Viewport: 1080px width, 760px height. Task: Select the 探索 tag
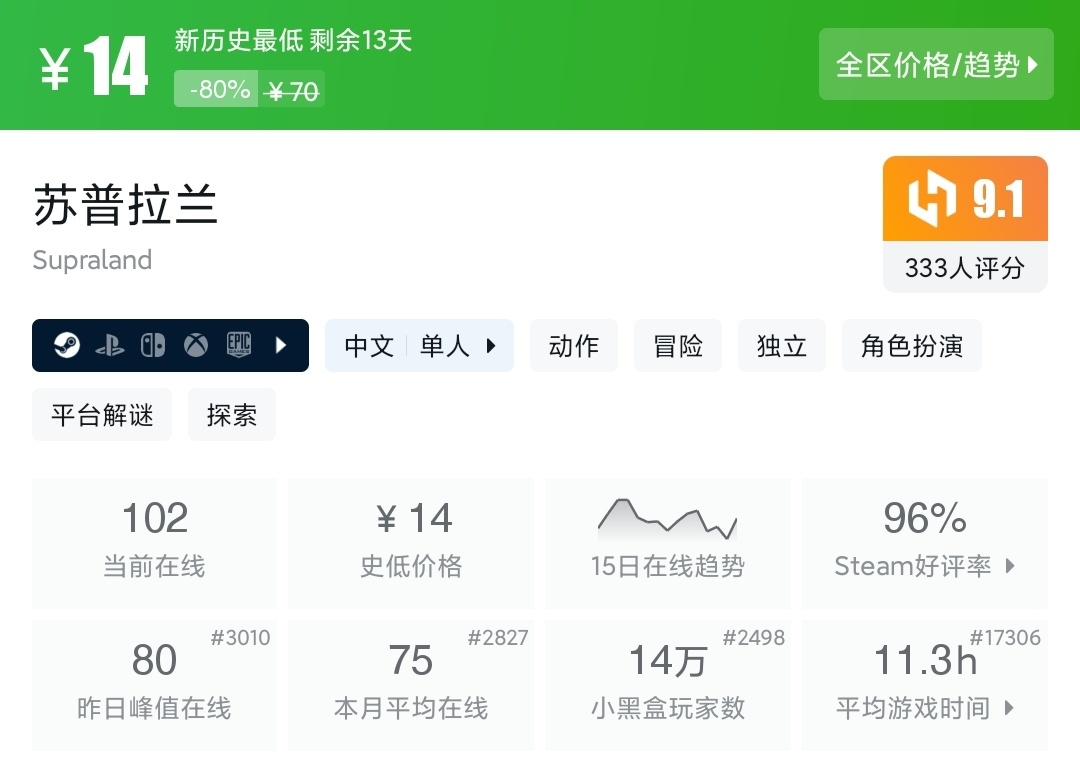coord(232,415)
